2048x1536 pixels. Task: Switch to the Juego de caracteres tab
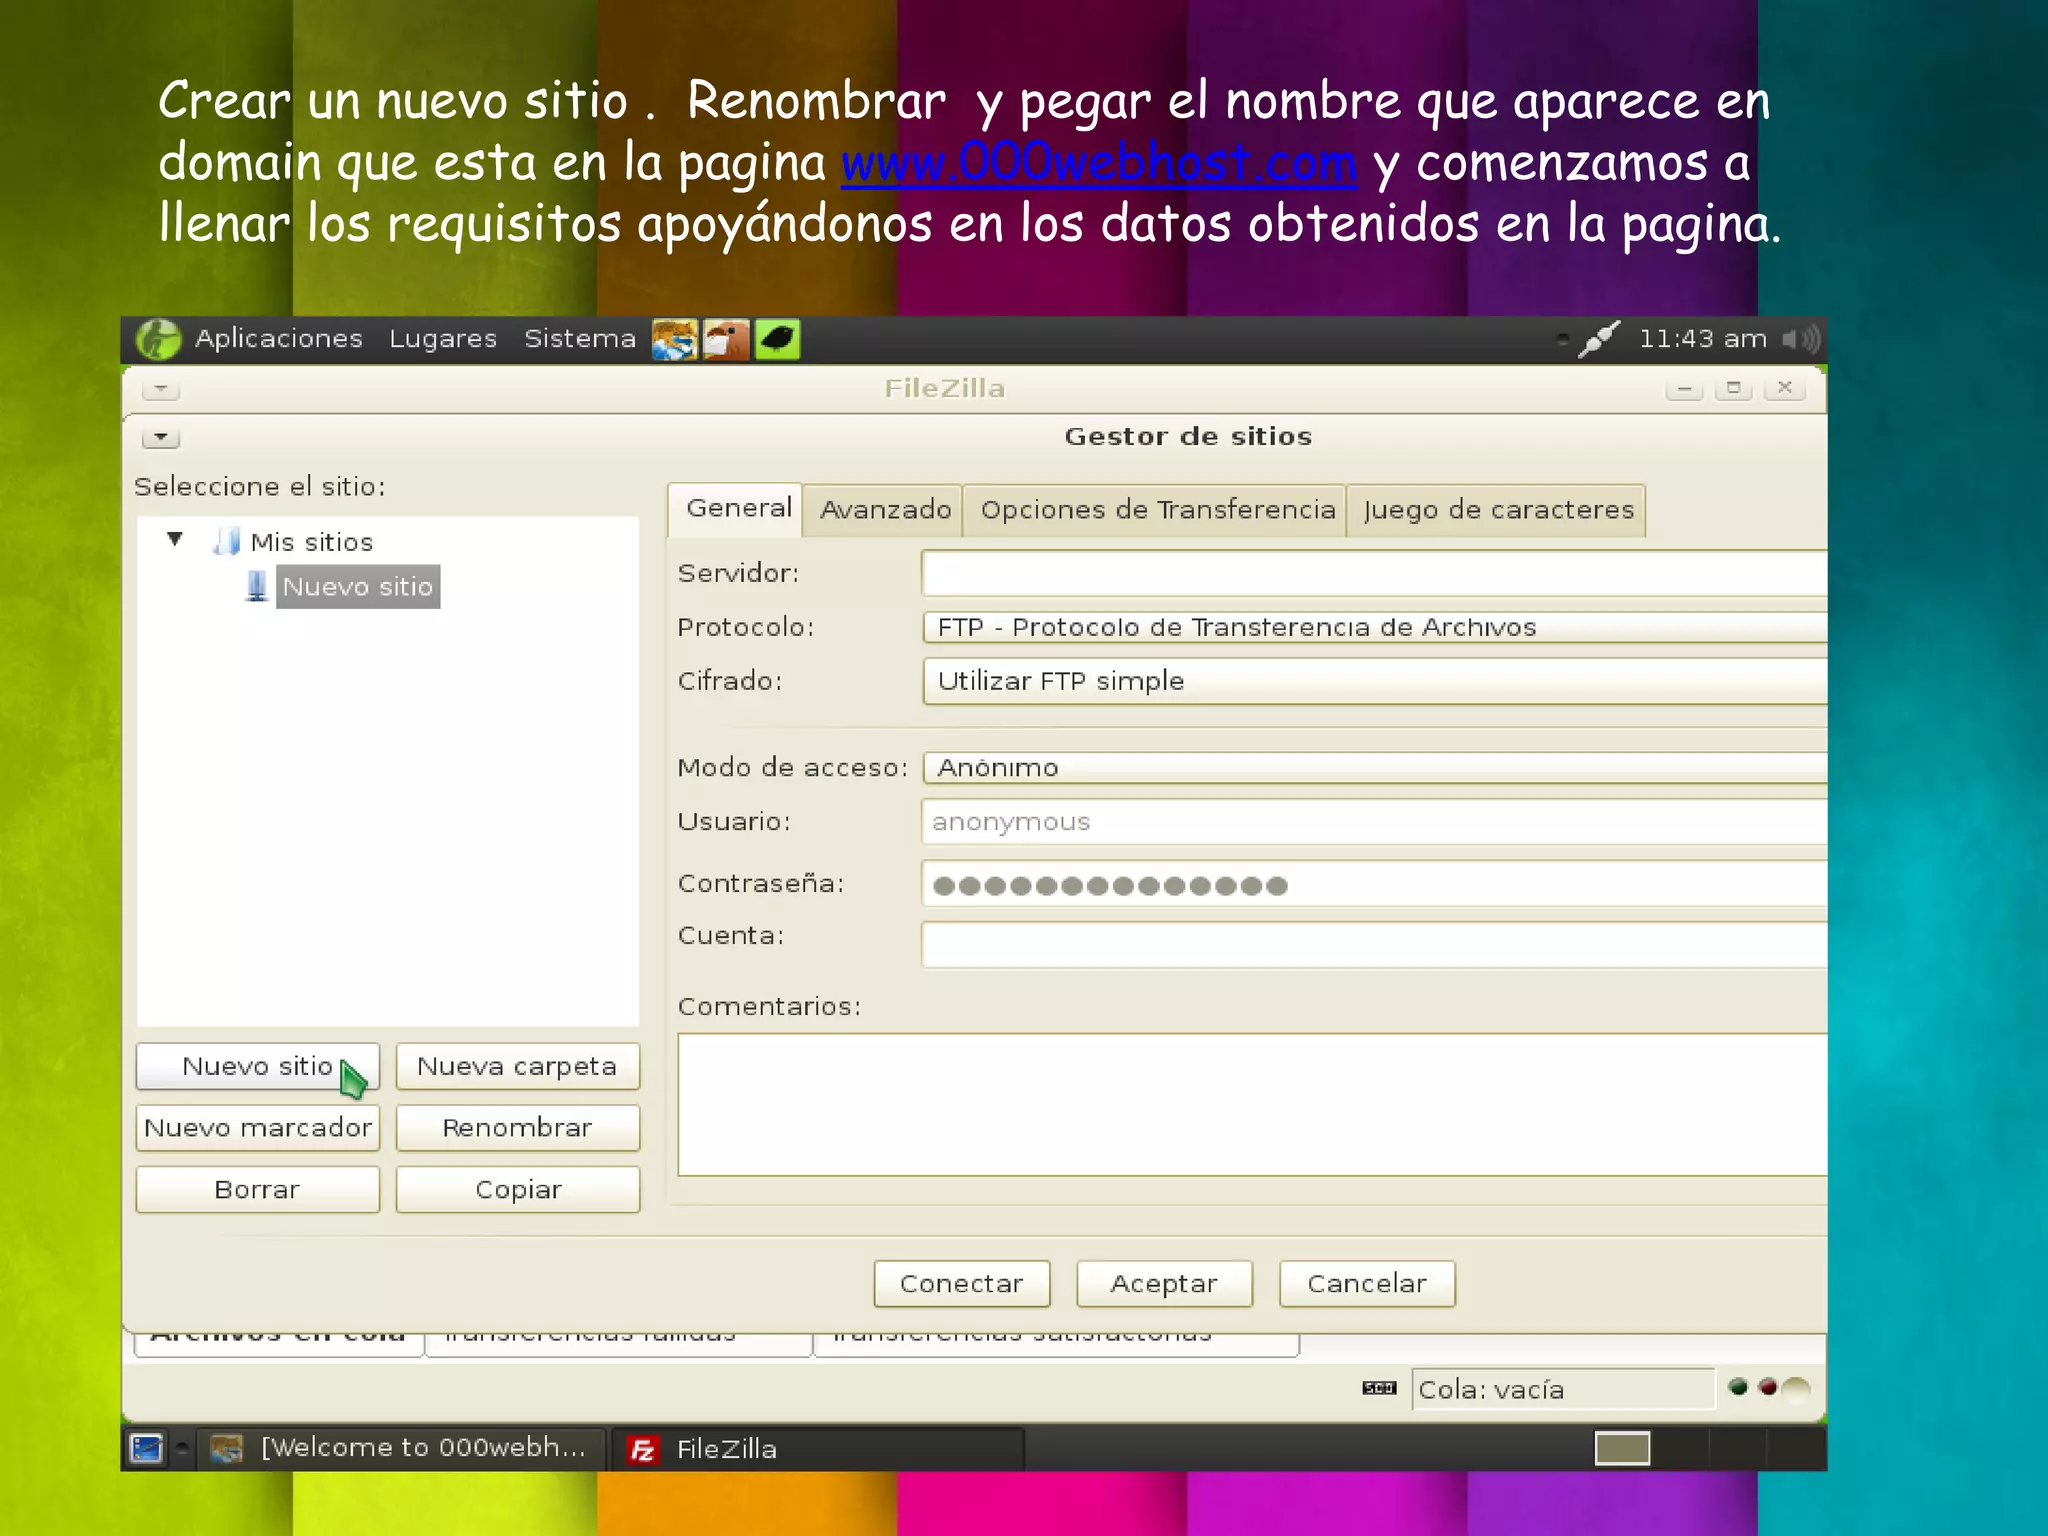tap(1498, 510)
